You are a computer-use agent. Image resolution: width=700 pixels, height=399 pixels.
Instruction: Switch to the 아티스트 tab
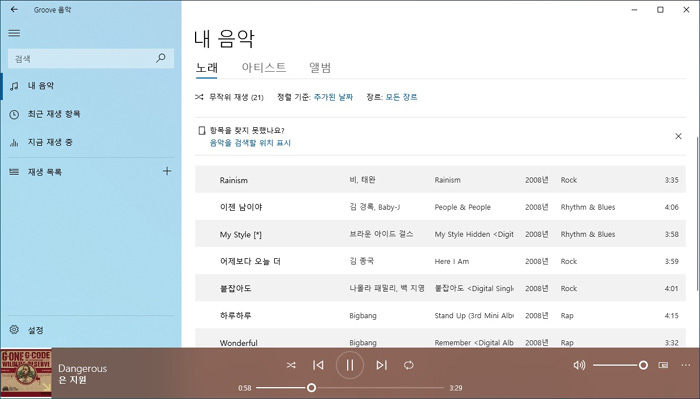coord(264,68)
